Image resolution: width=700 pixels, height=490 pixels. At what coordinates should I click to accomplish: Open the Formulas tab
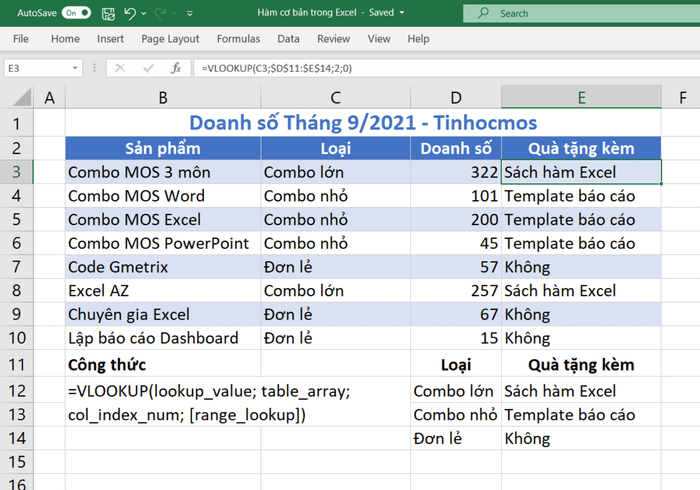(x=238, y=39)
